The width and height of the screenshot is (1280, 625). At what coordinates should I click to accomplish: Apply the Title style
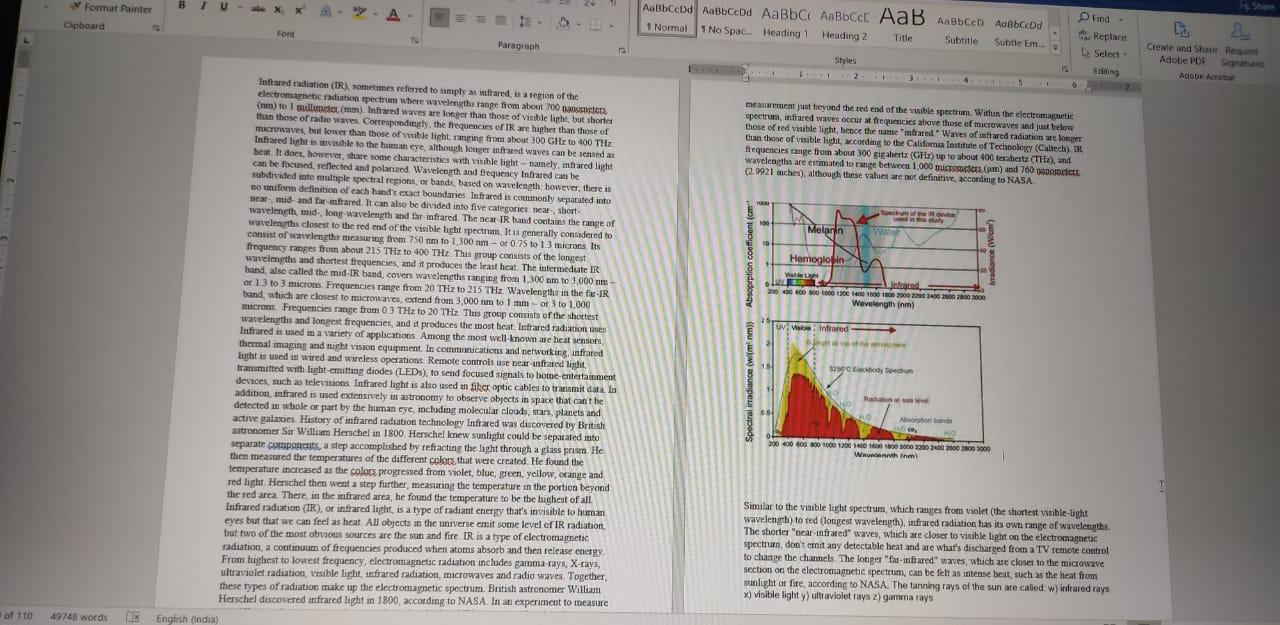(902, 26)
